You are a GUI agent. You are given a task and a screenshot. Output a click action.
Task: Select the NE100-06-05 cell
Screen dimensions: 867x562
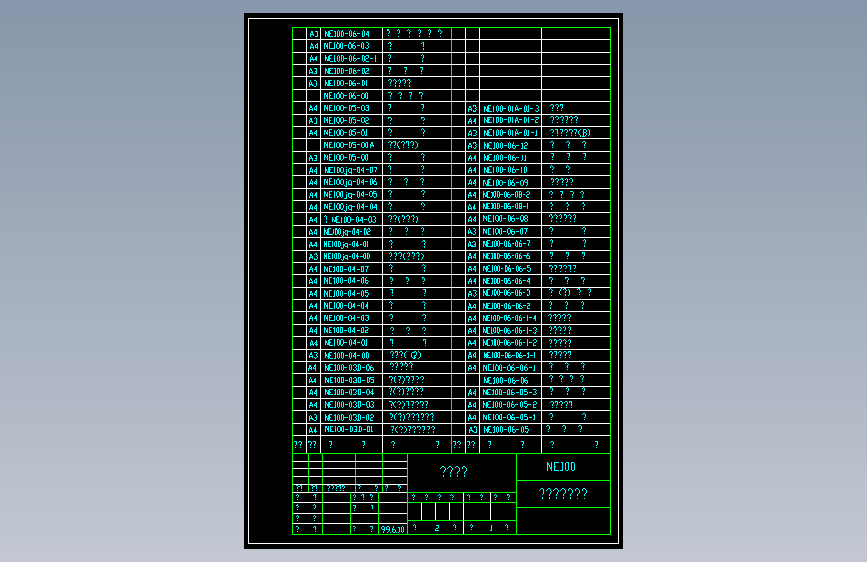point(510,429)
